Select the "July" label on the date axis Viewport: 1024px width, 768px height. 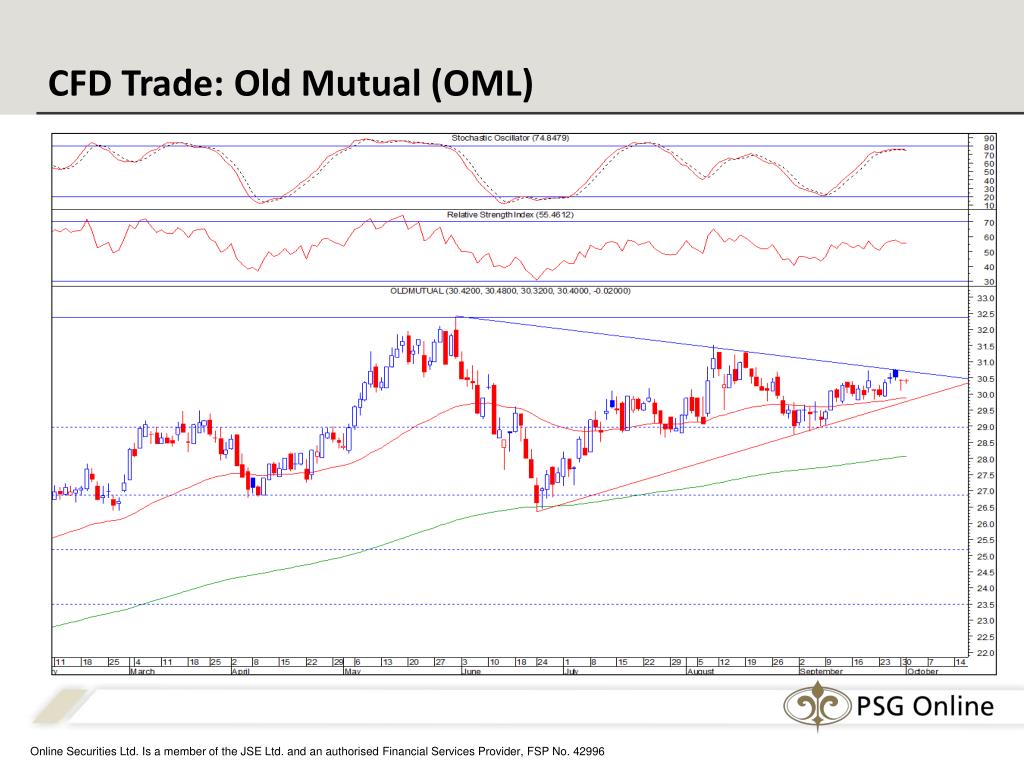(571, 671)
